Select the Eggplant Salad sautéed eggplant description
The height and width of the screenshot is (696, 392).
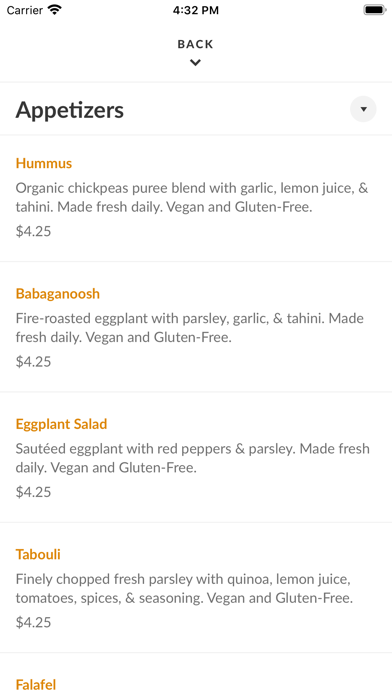(192, 458)
